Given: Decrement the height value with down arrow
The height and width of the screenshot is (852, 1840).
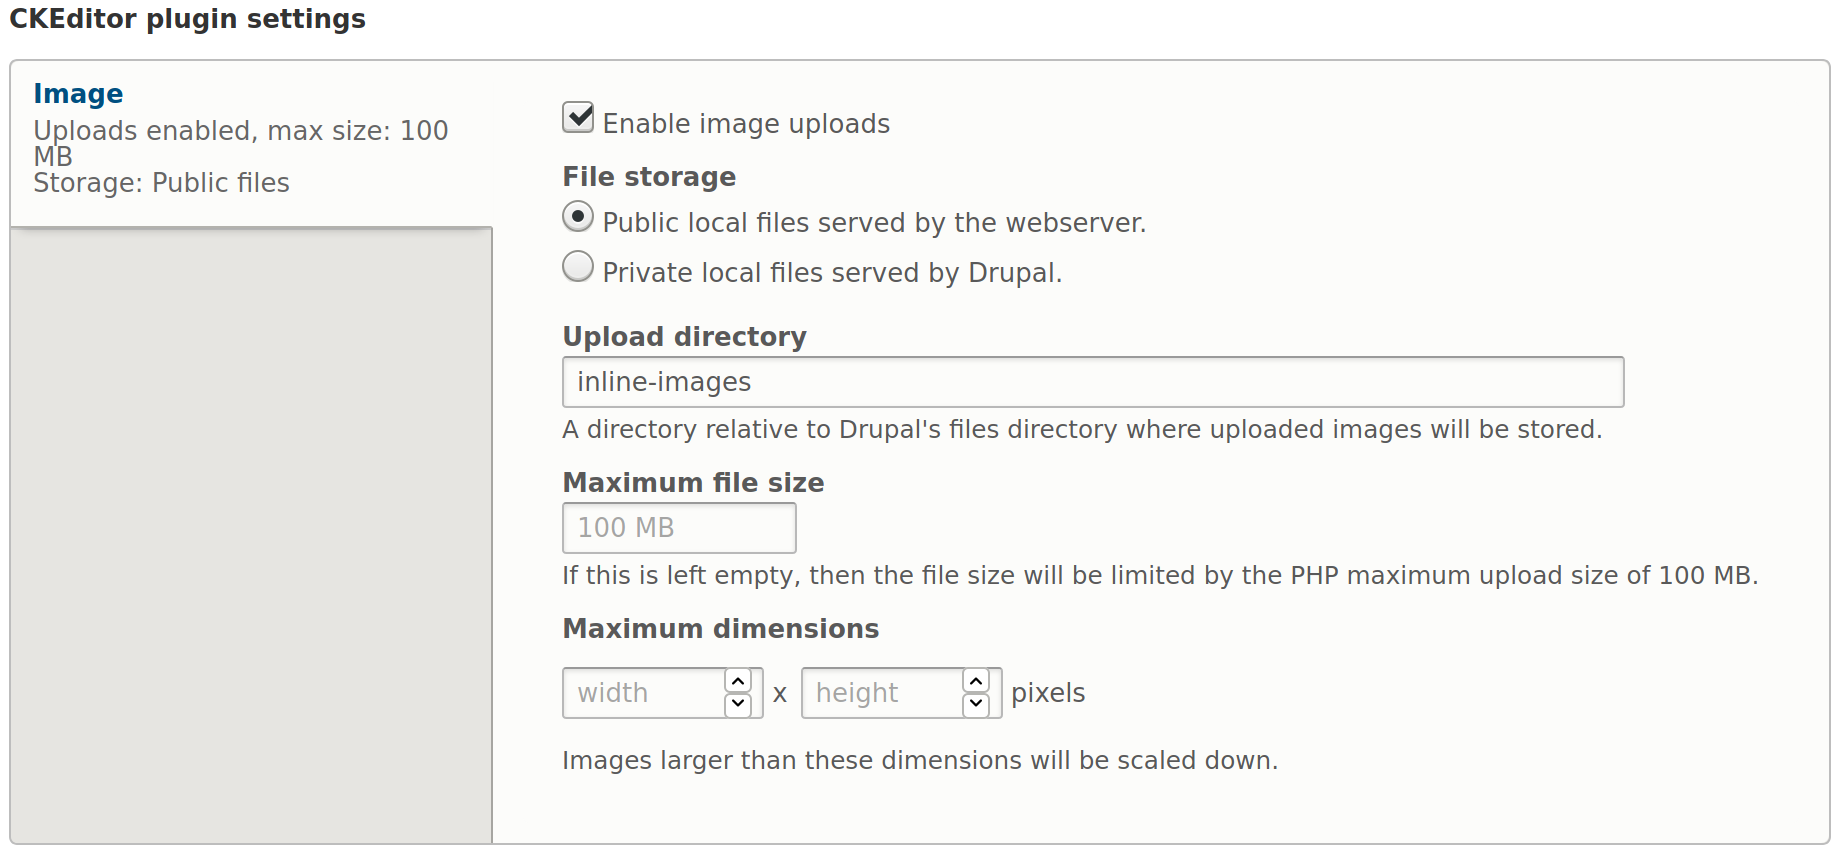Looking at the screenshot, I should (x=976, y=704).
